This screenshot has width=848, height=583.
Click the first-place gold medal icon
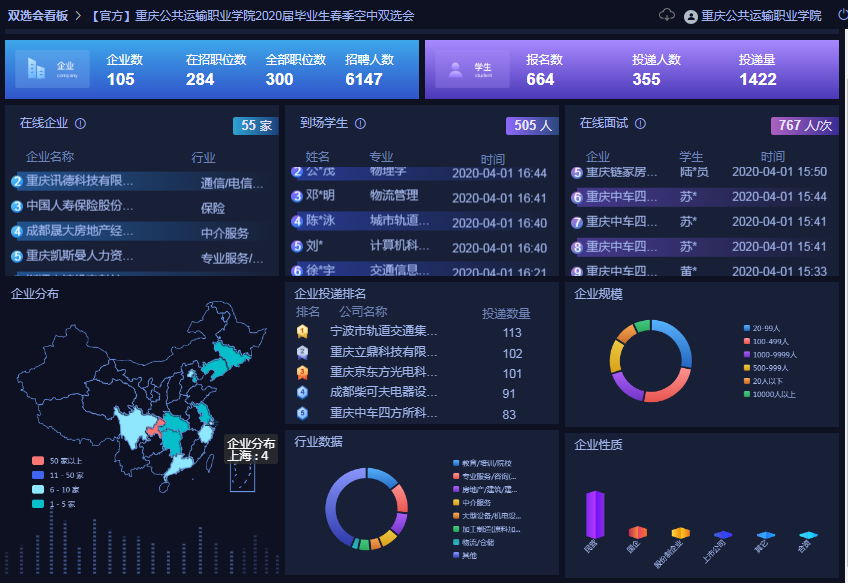302,332
